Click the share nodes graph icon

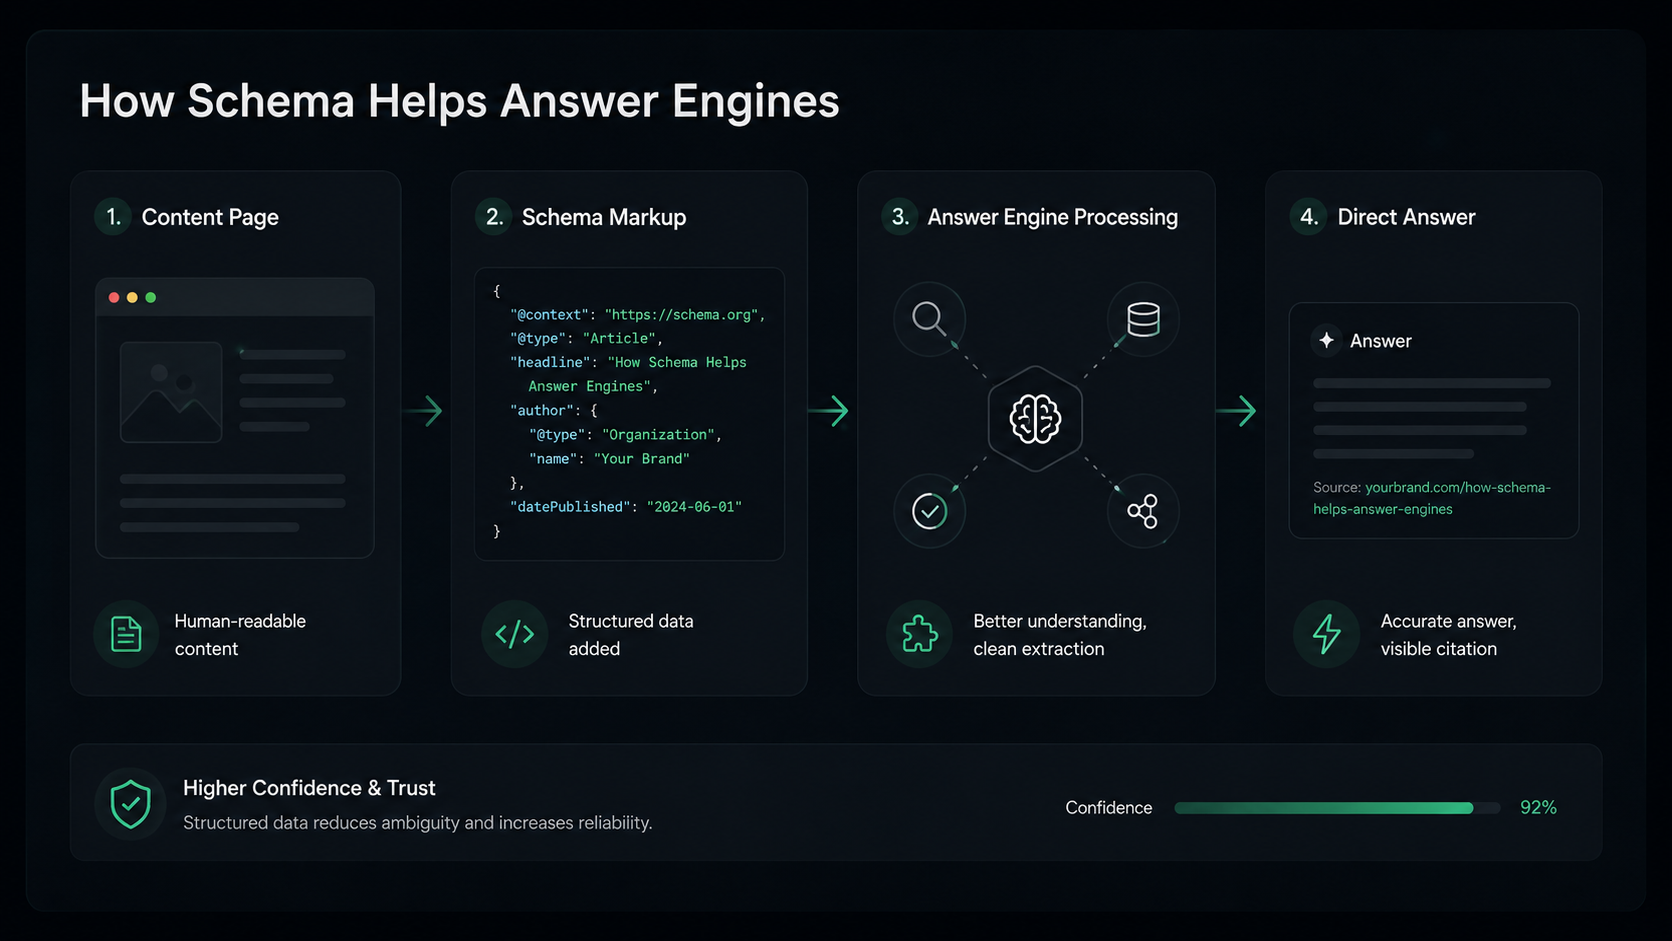(x=1143, y=511)
